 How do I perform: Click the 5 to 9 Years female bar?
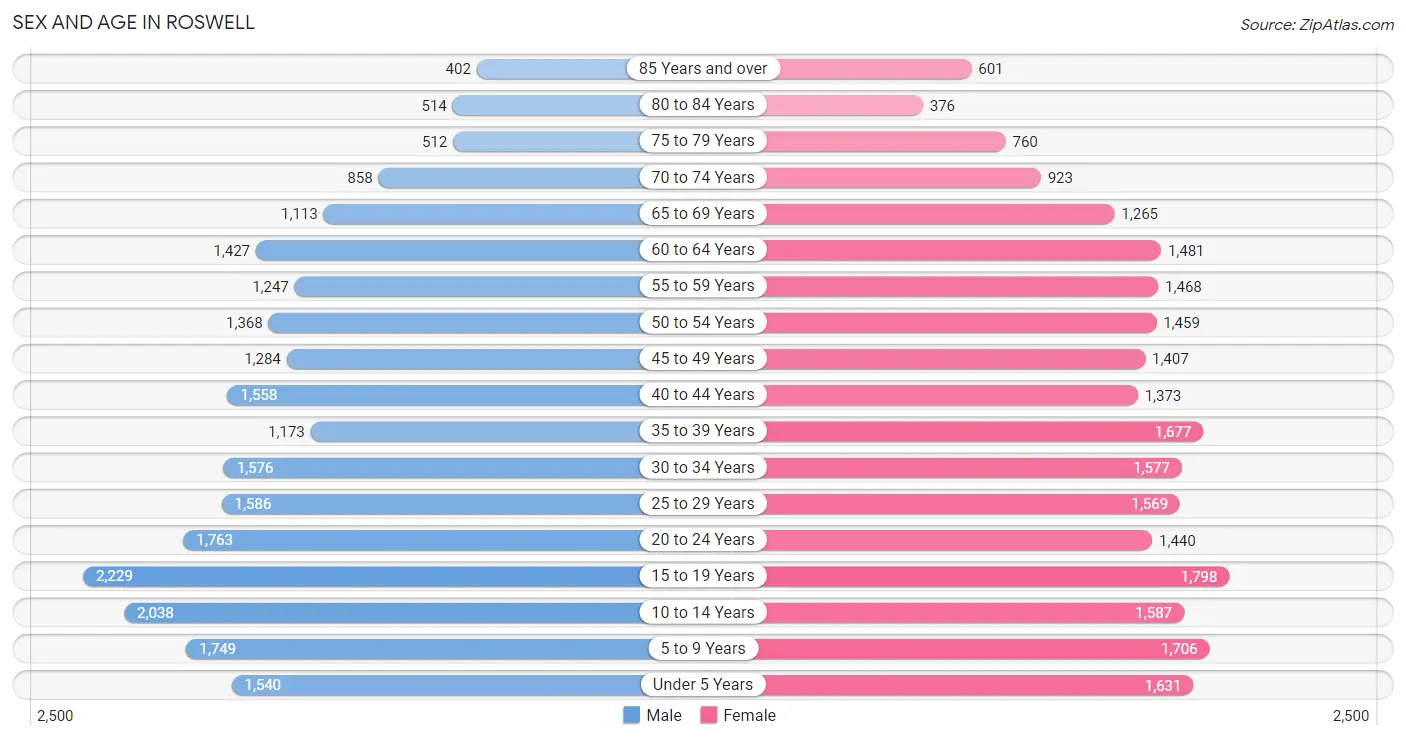(x=956, y=649)
